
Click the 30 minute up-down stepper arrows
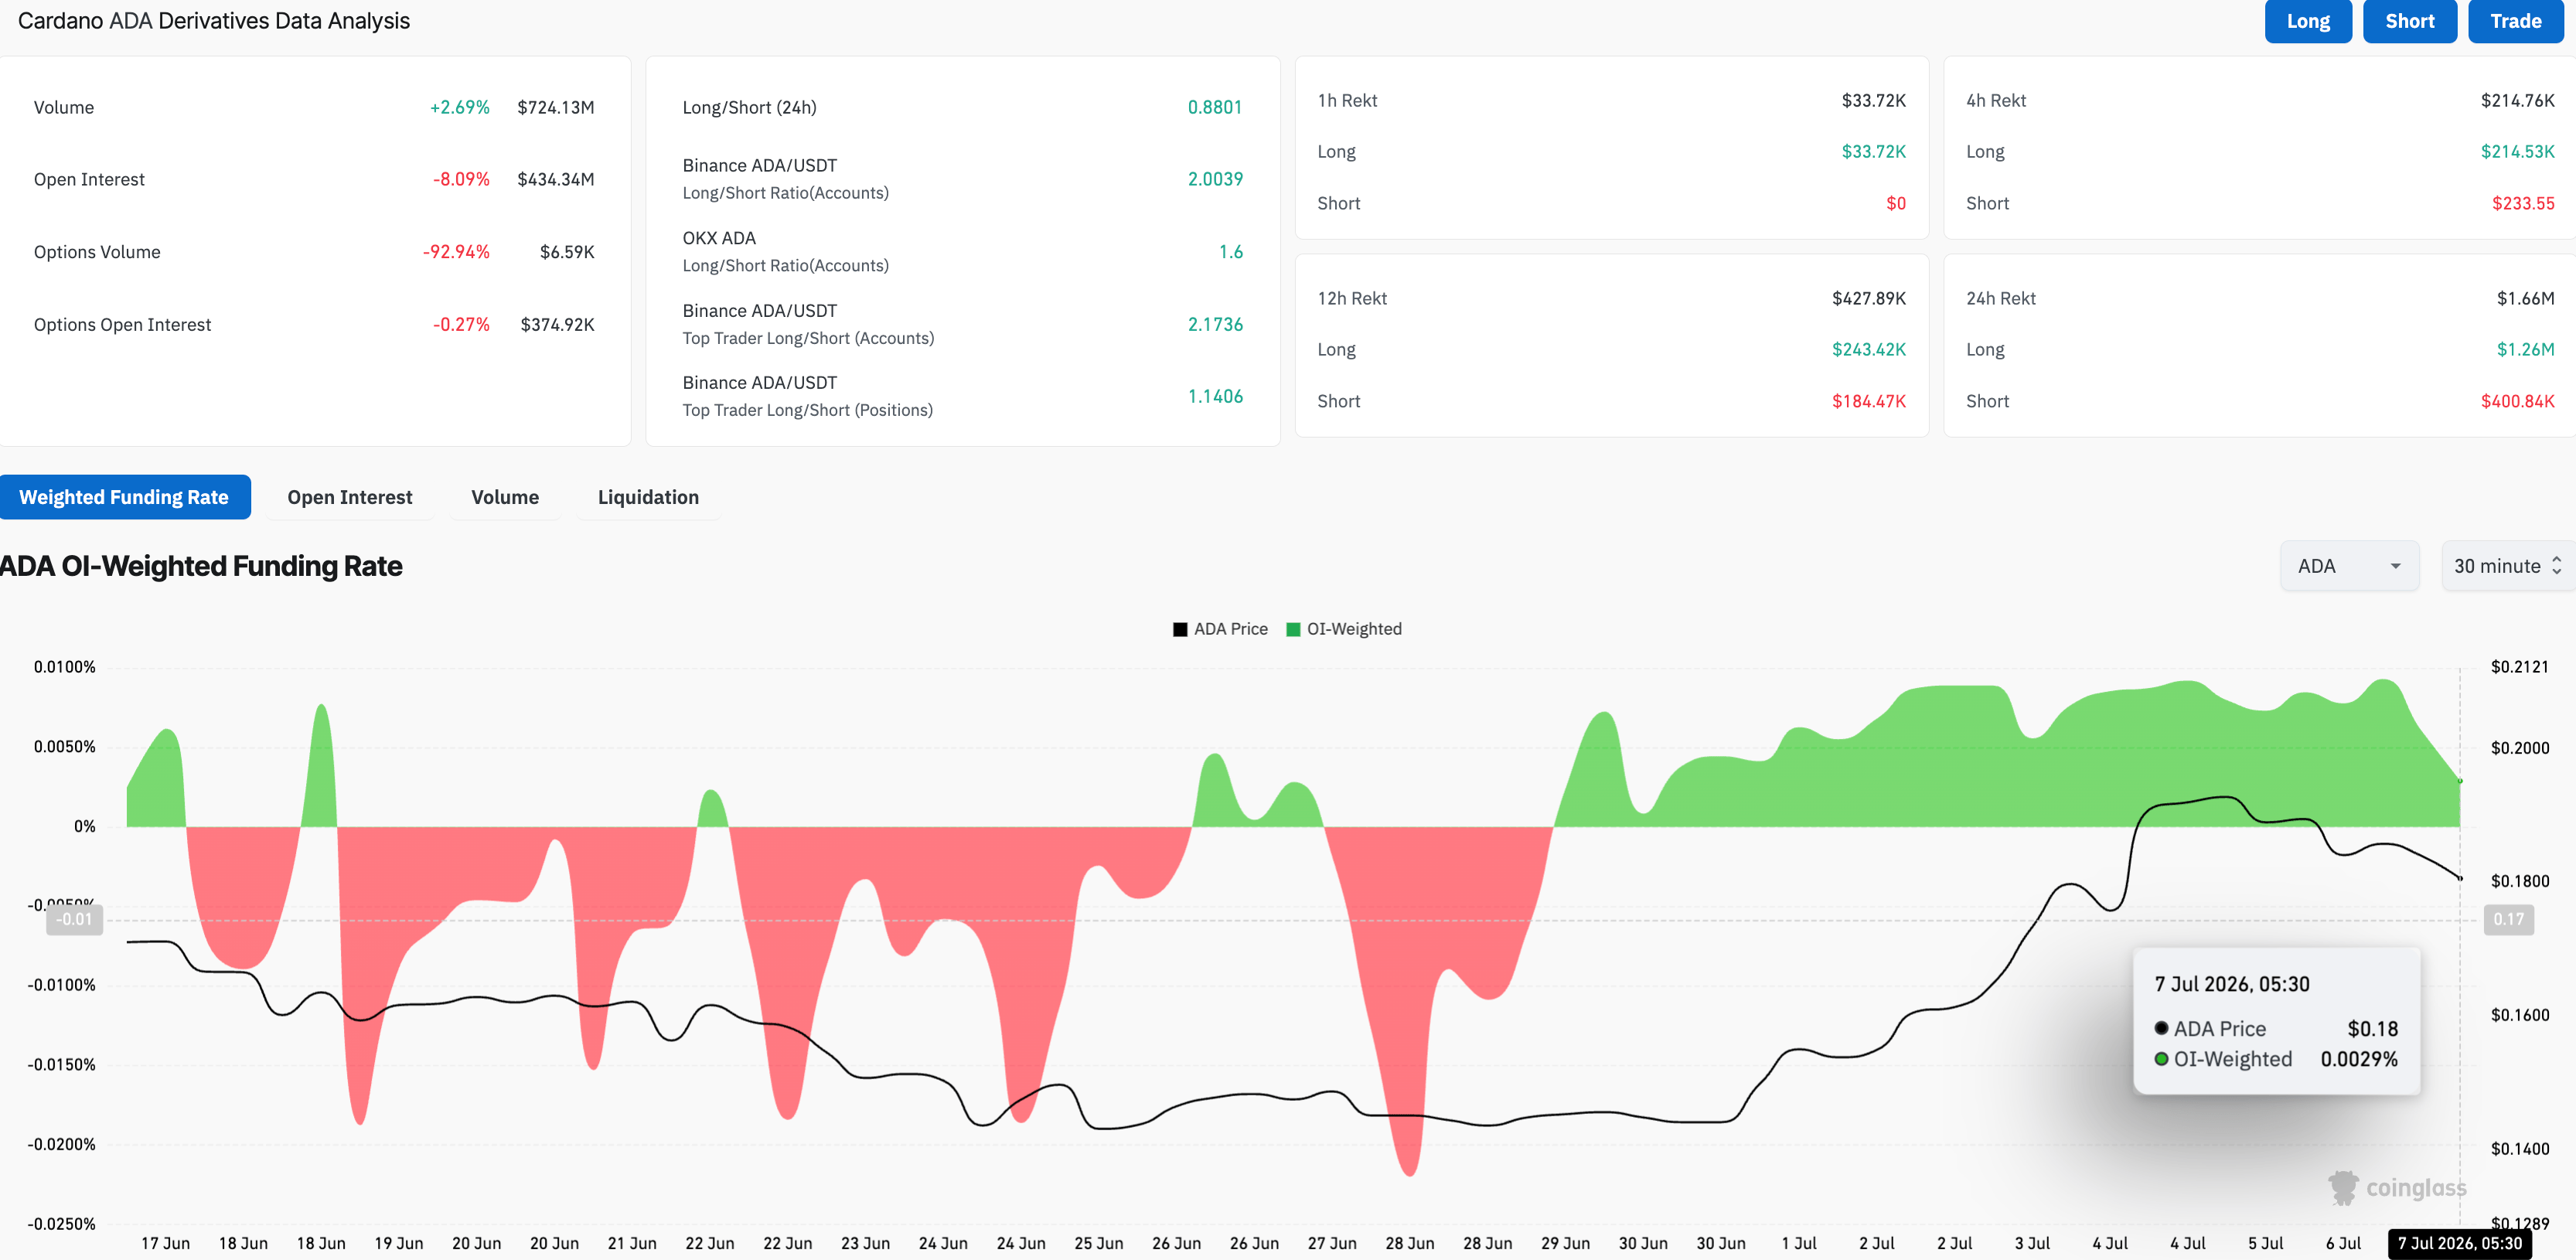point(2557,566)
